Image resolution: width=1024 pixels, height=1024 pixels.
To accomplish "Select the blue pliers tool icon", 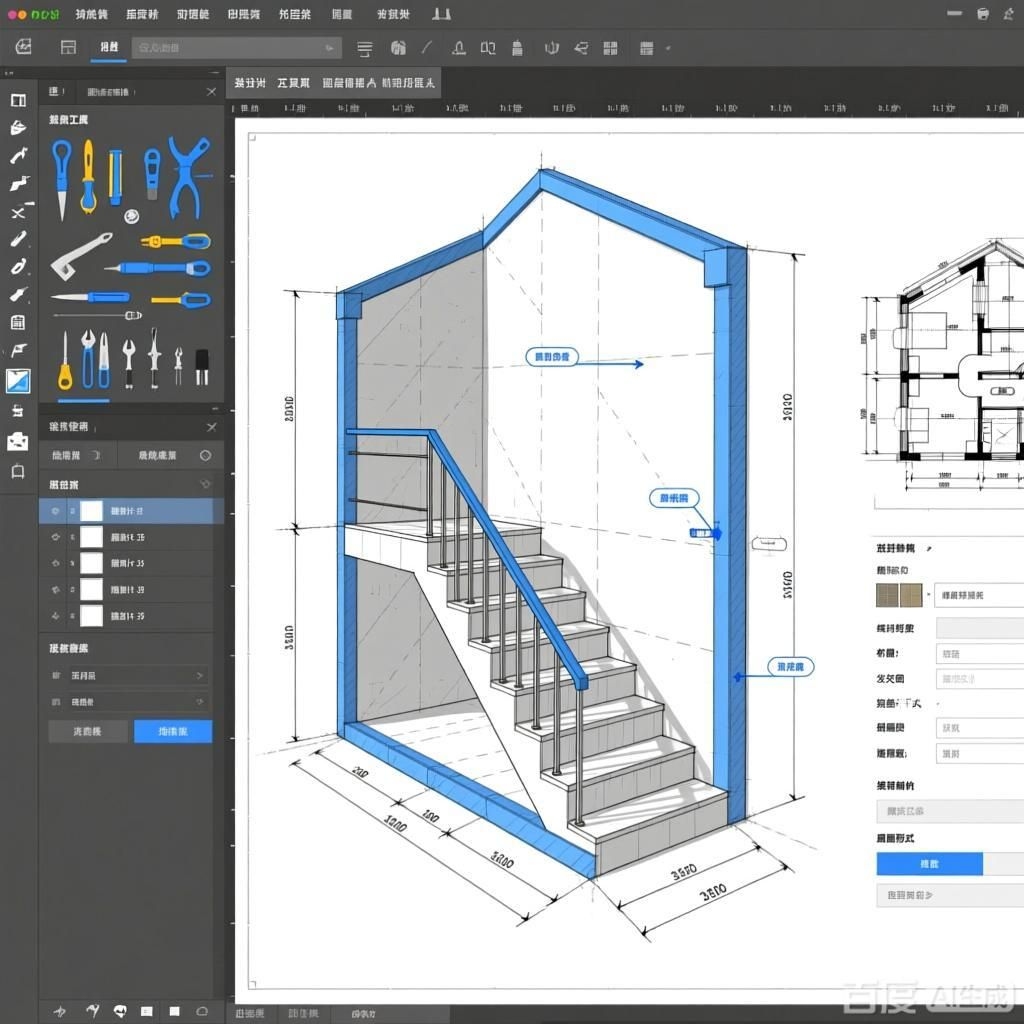I will 188,175.
